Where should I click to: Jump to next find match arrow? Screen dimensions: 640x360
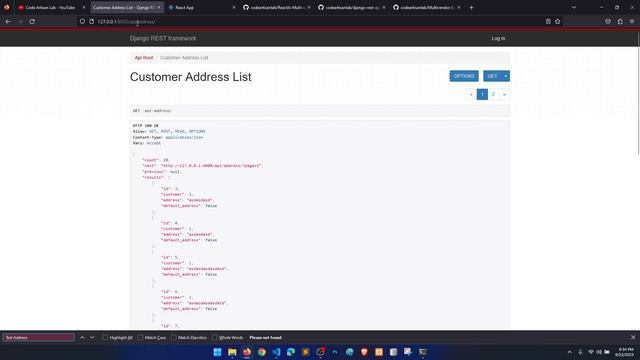(92, 338)
